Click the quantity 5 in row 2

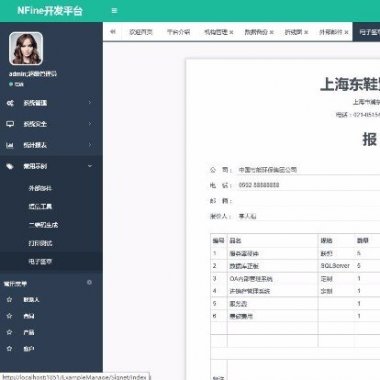point(359,266)
